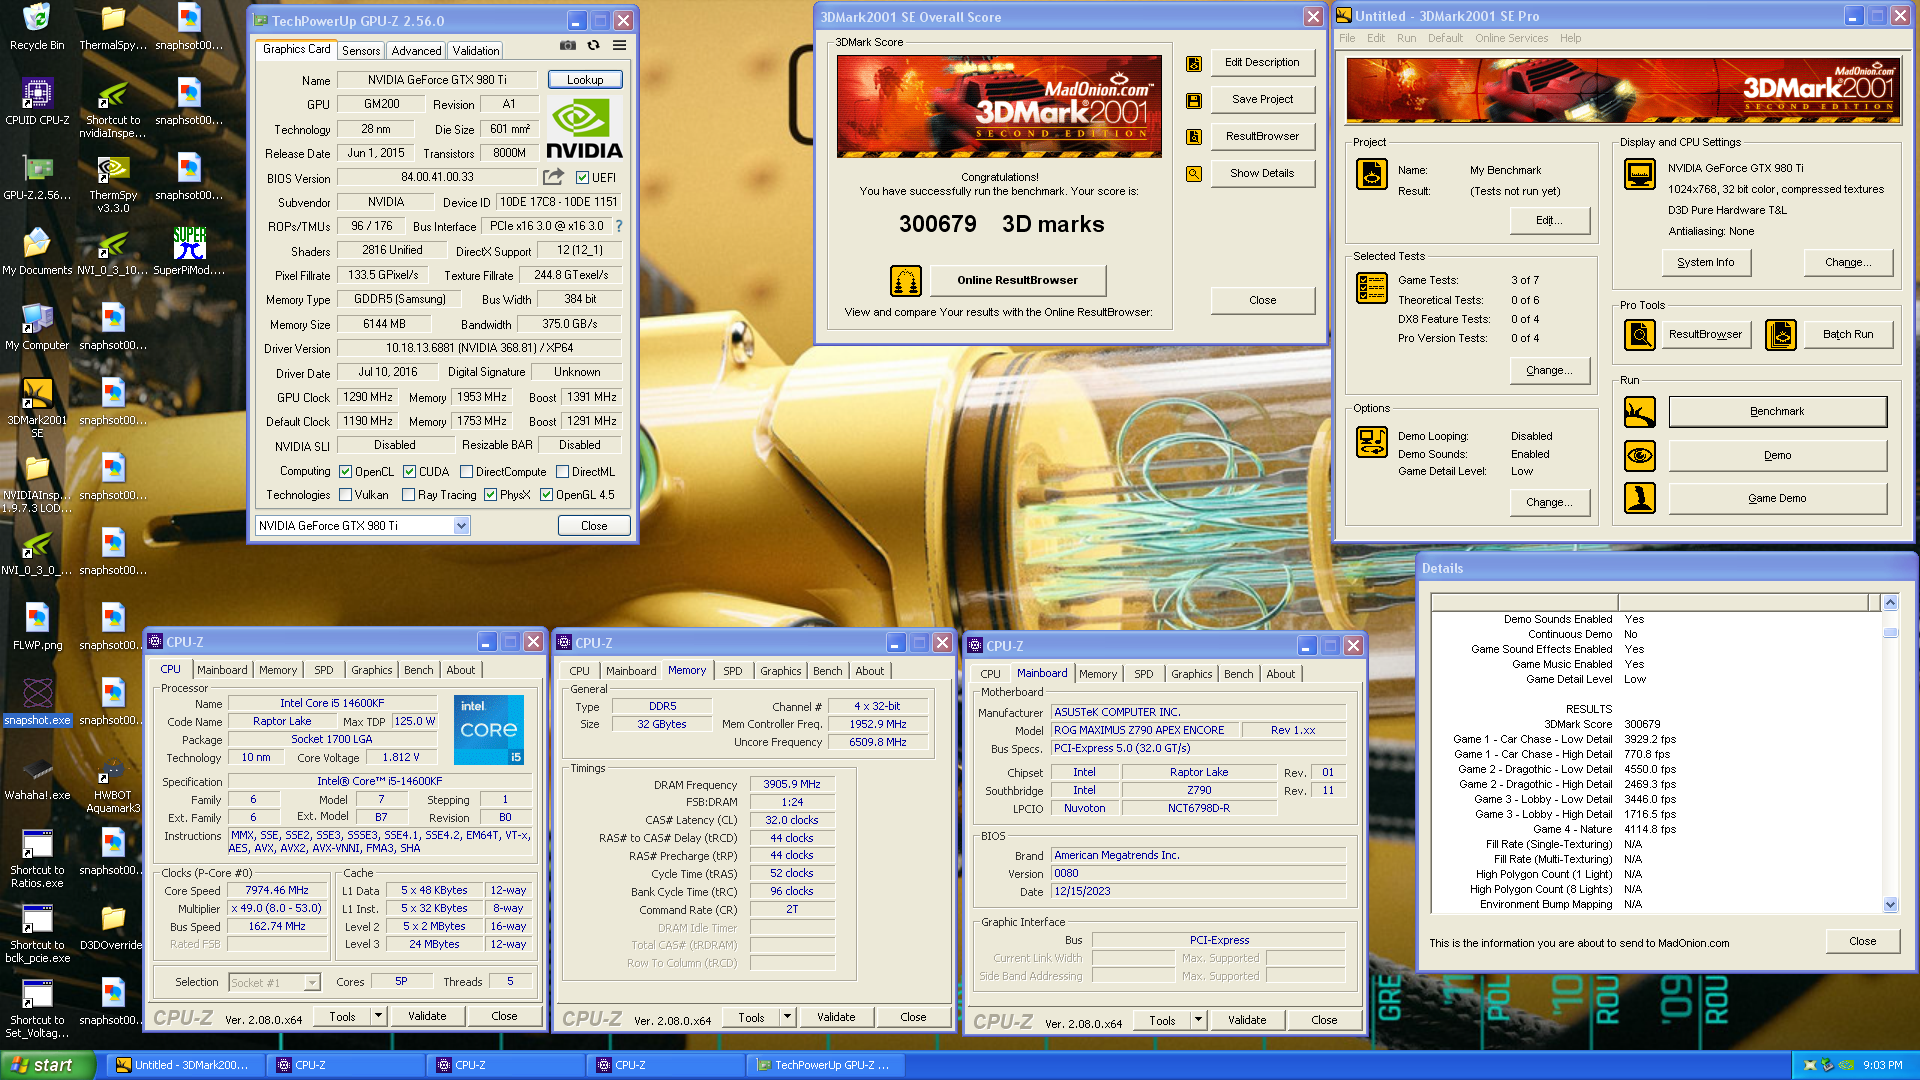Click the Untitled - 3DMark2001 taskbar item

187,1065
